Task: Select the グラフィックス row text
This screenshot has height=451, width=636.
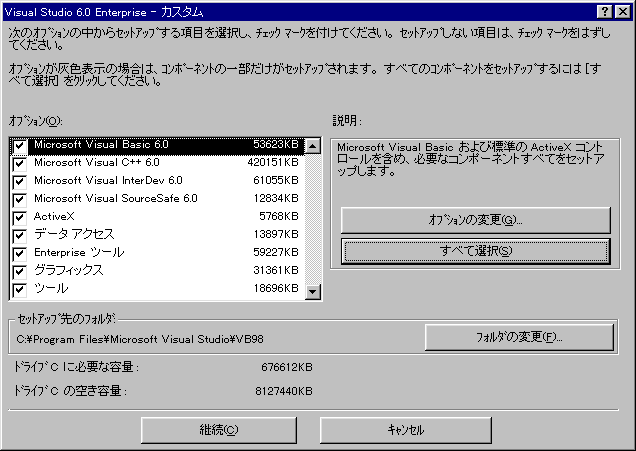Action: [x=69, y=270]
